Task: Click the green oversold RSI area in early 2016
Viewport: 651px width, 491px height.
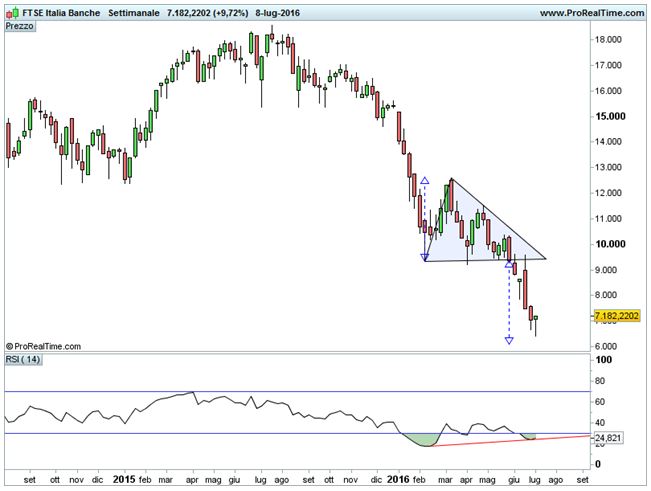Action: coord(420,440)
